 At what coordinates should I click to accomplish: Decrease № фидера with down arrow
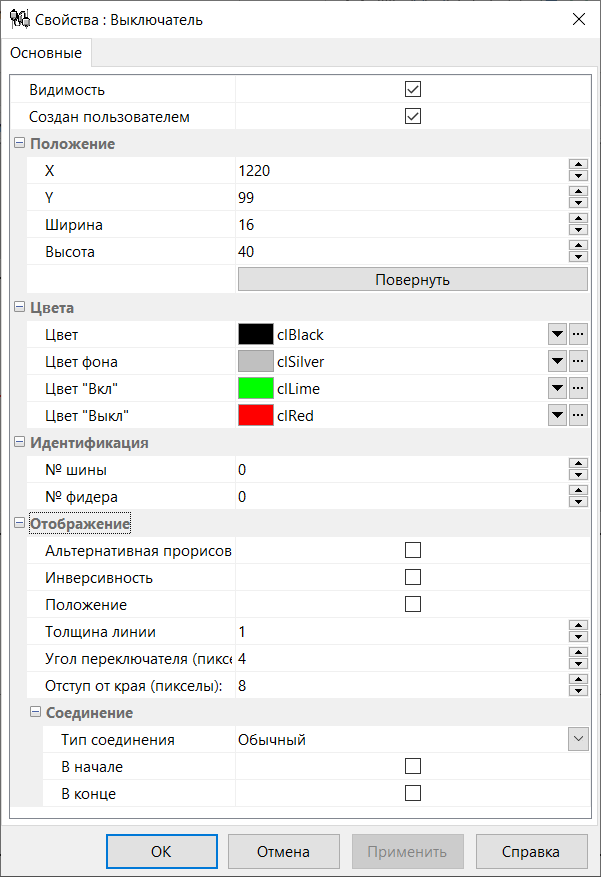[x=578, y=502]
